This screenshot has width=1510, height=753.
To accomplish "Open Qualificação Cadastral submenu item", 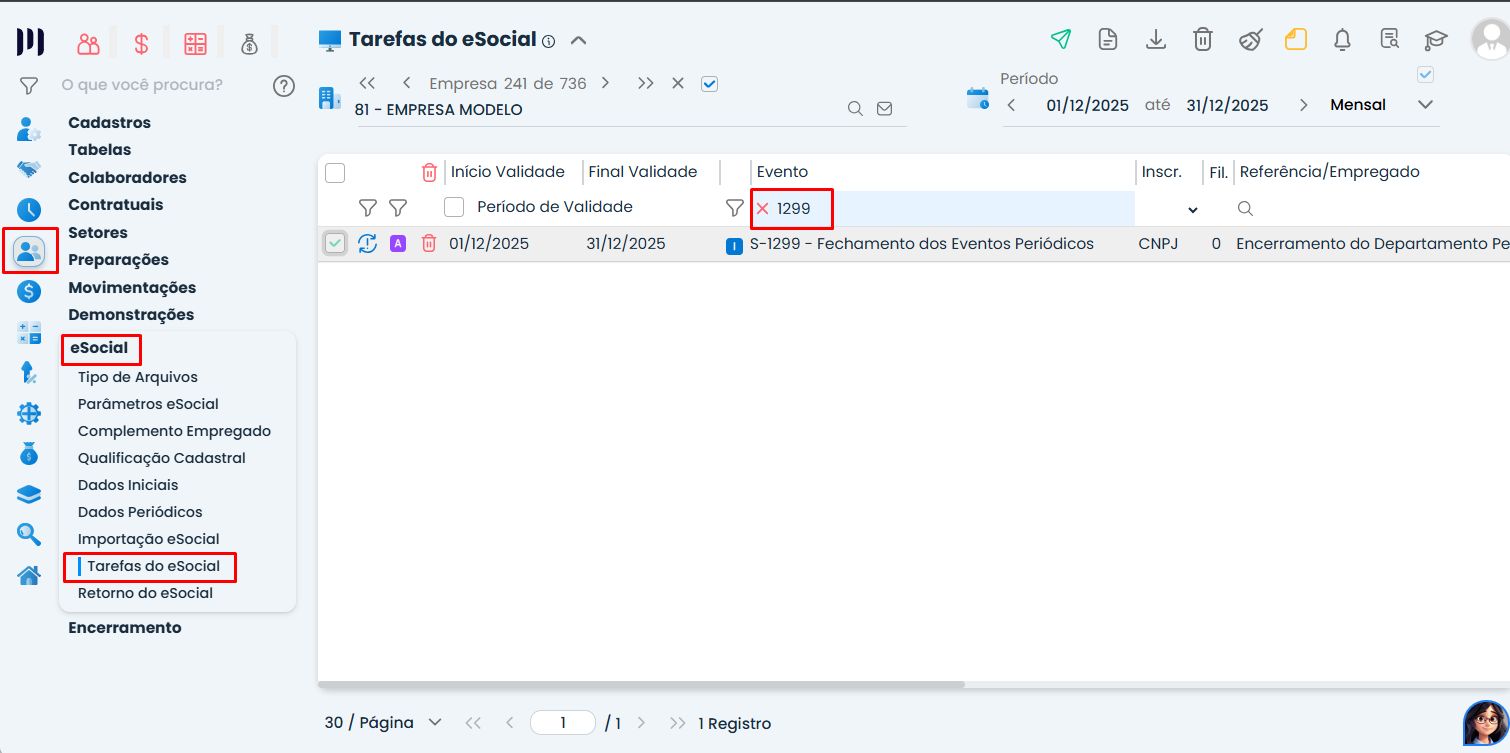I will click(x=162, y=458).
